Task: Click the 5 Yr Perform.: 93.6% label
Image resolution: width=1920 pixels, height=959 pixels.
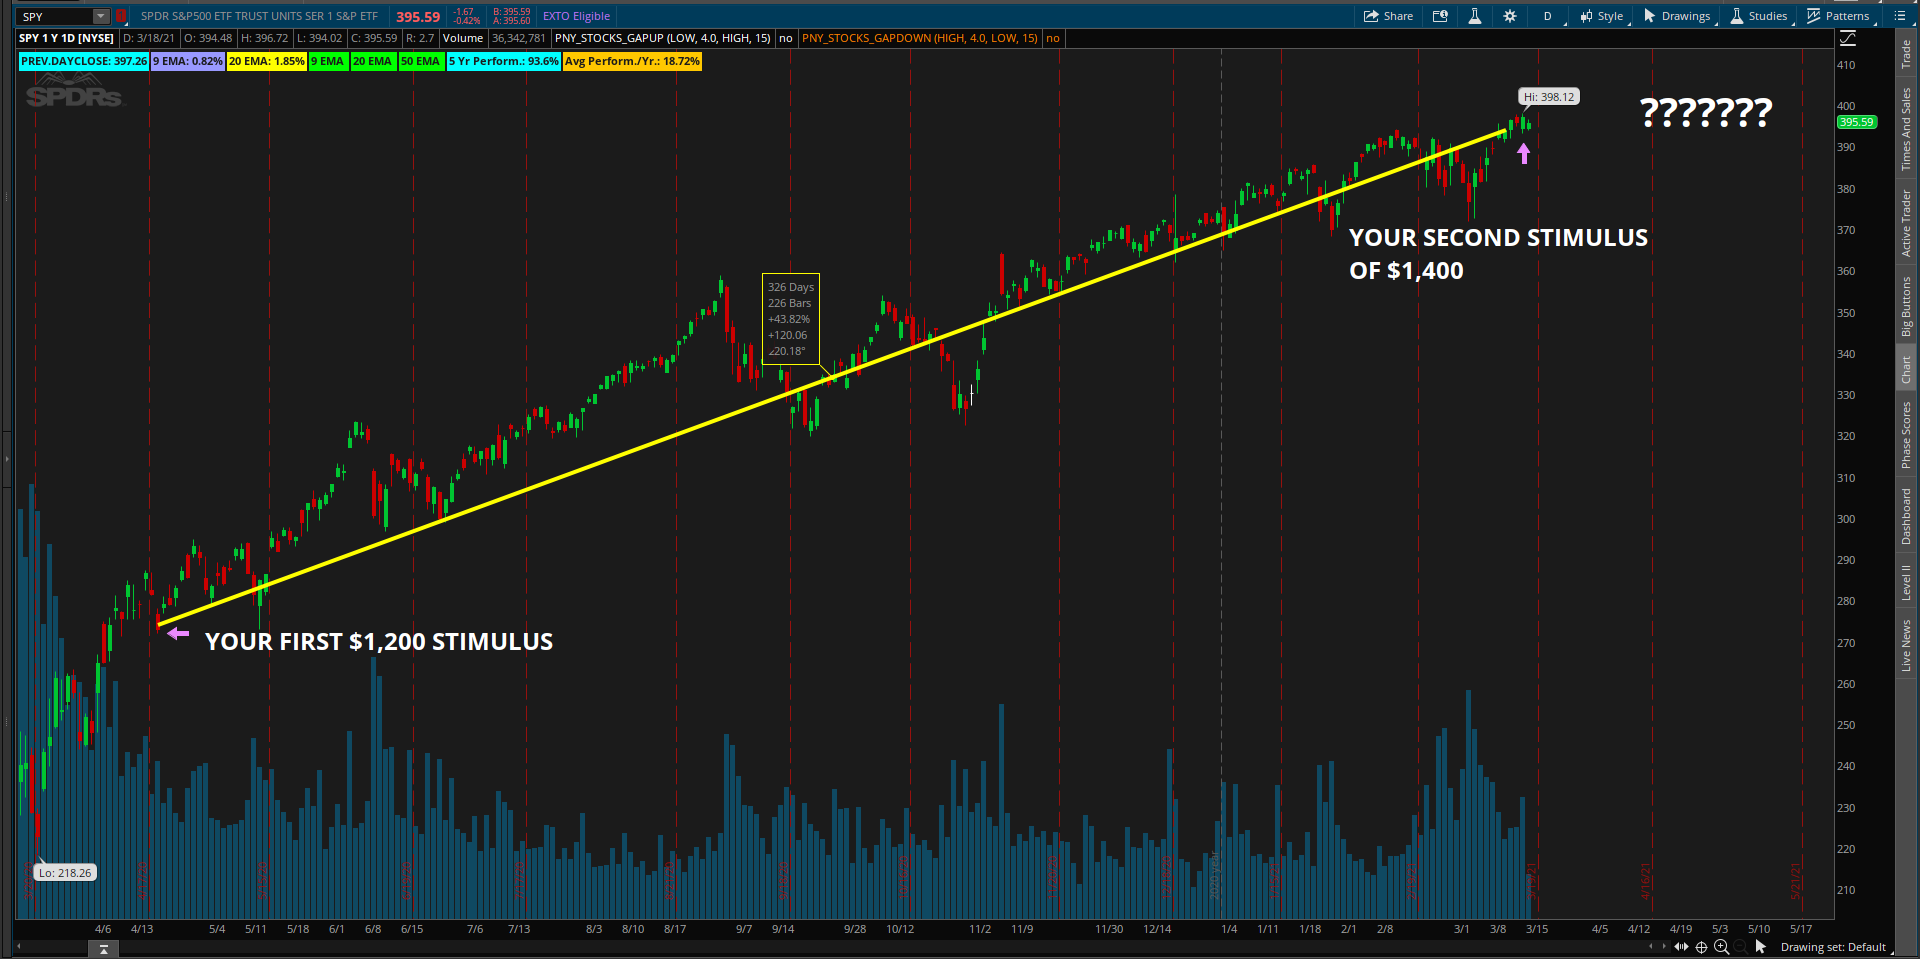Action: pyautogui.click(x=504, y=61)
